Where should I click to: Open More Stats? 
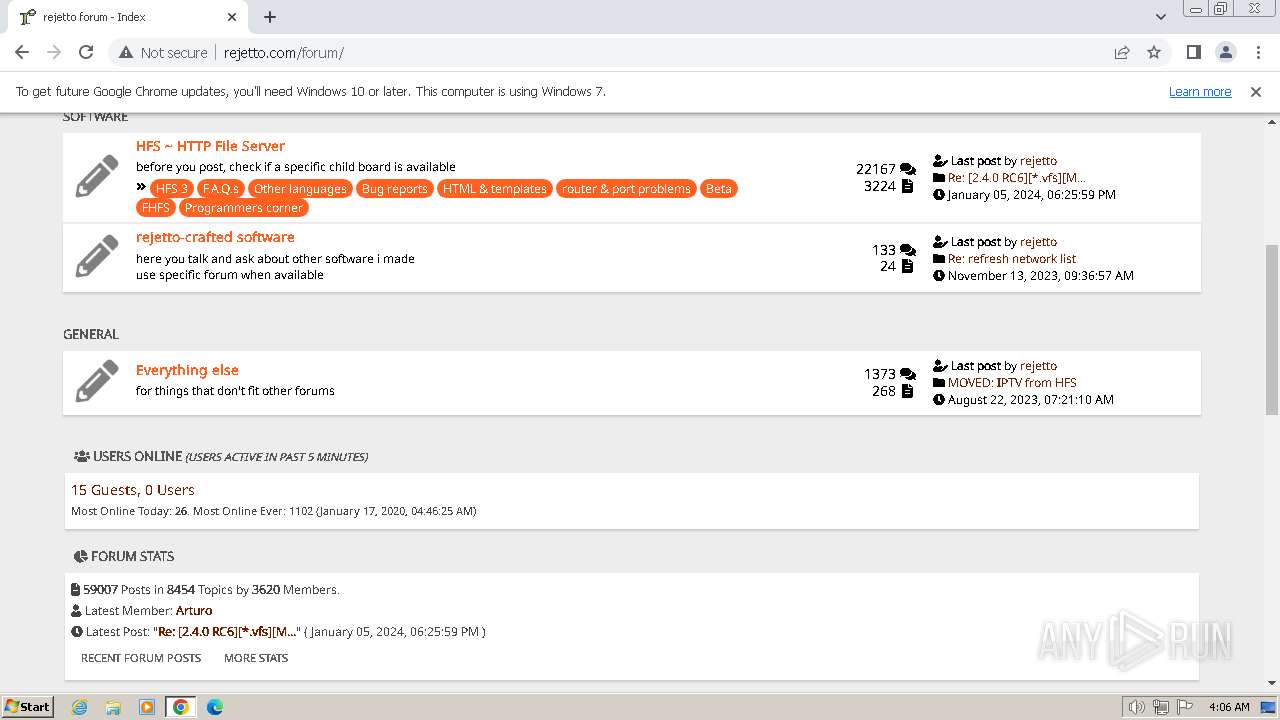coord(256,658)
